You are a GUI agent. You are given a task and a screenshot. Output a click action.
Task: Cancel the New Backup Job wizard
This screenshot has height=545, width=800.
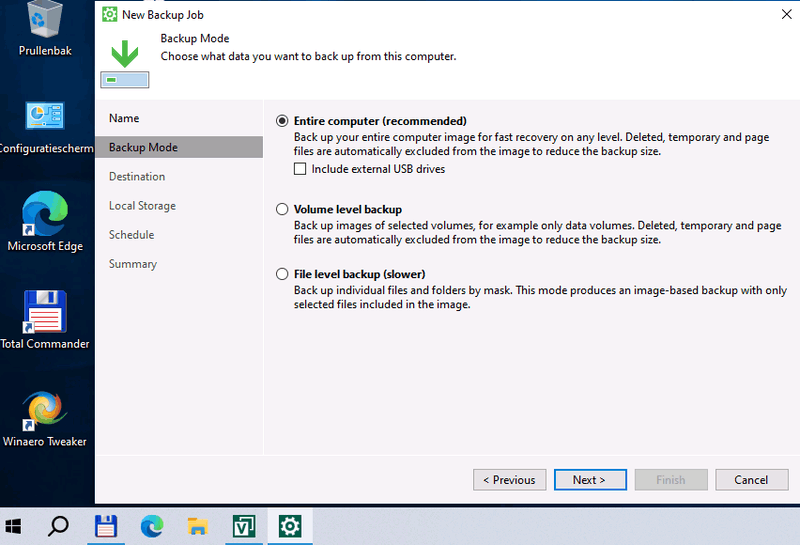(x=752, y=480)
